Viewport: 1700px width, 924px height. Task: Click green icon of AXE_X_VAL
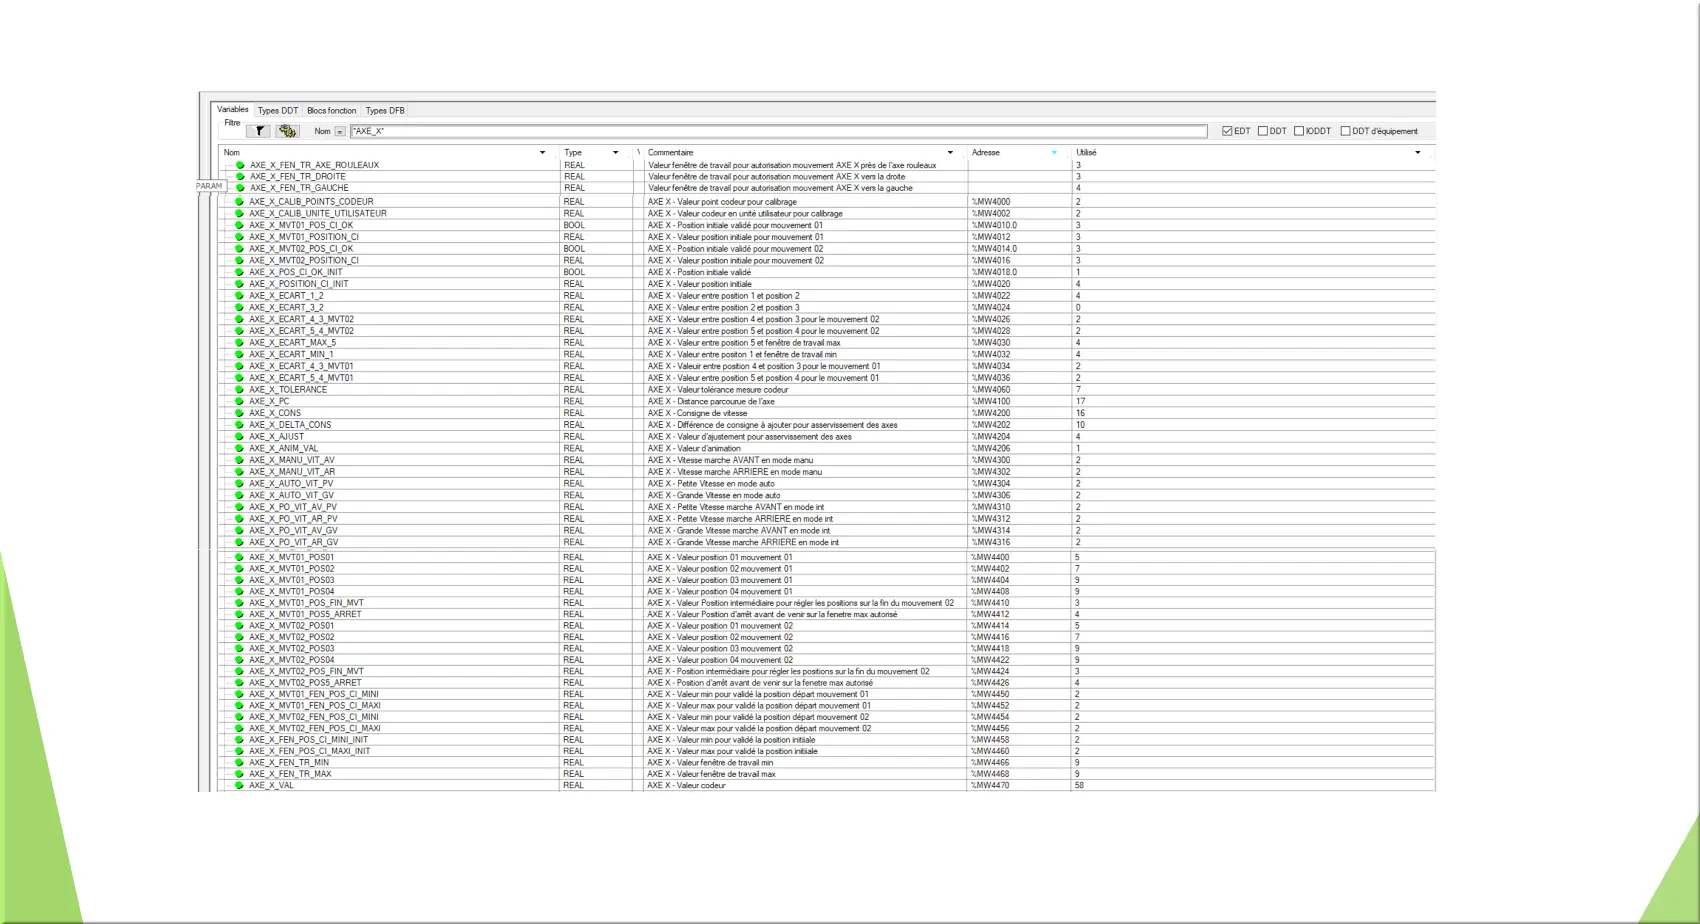[239, 786]
